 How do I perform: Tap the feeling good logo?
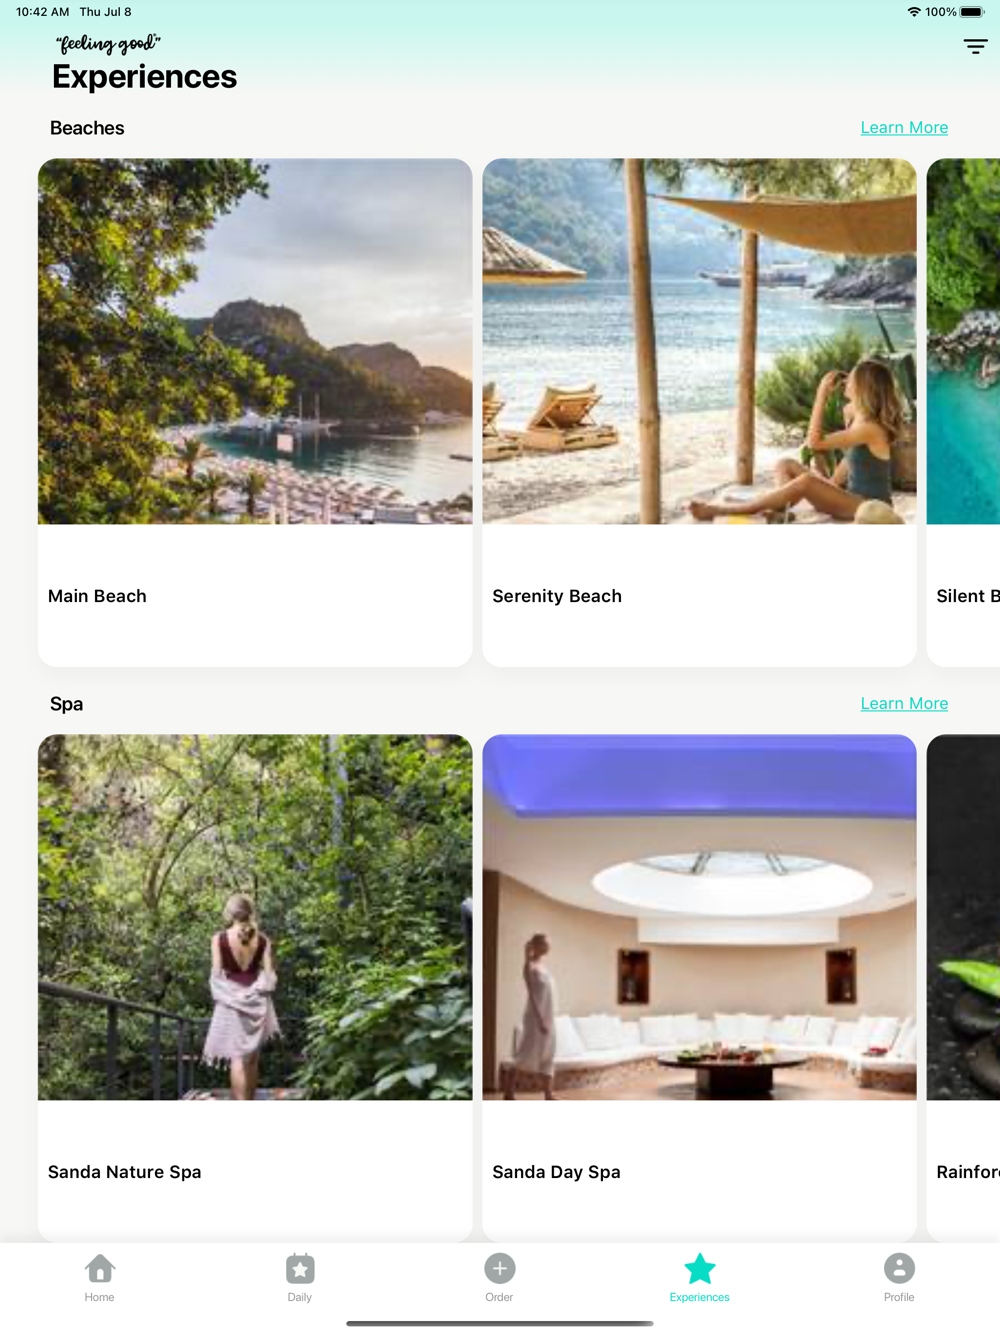108,44
